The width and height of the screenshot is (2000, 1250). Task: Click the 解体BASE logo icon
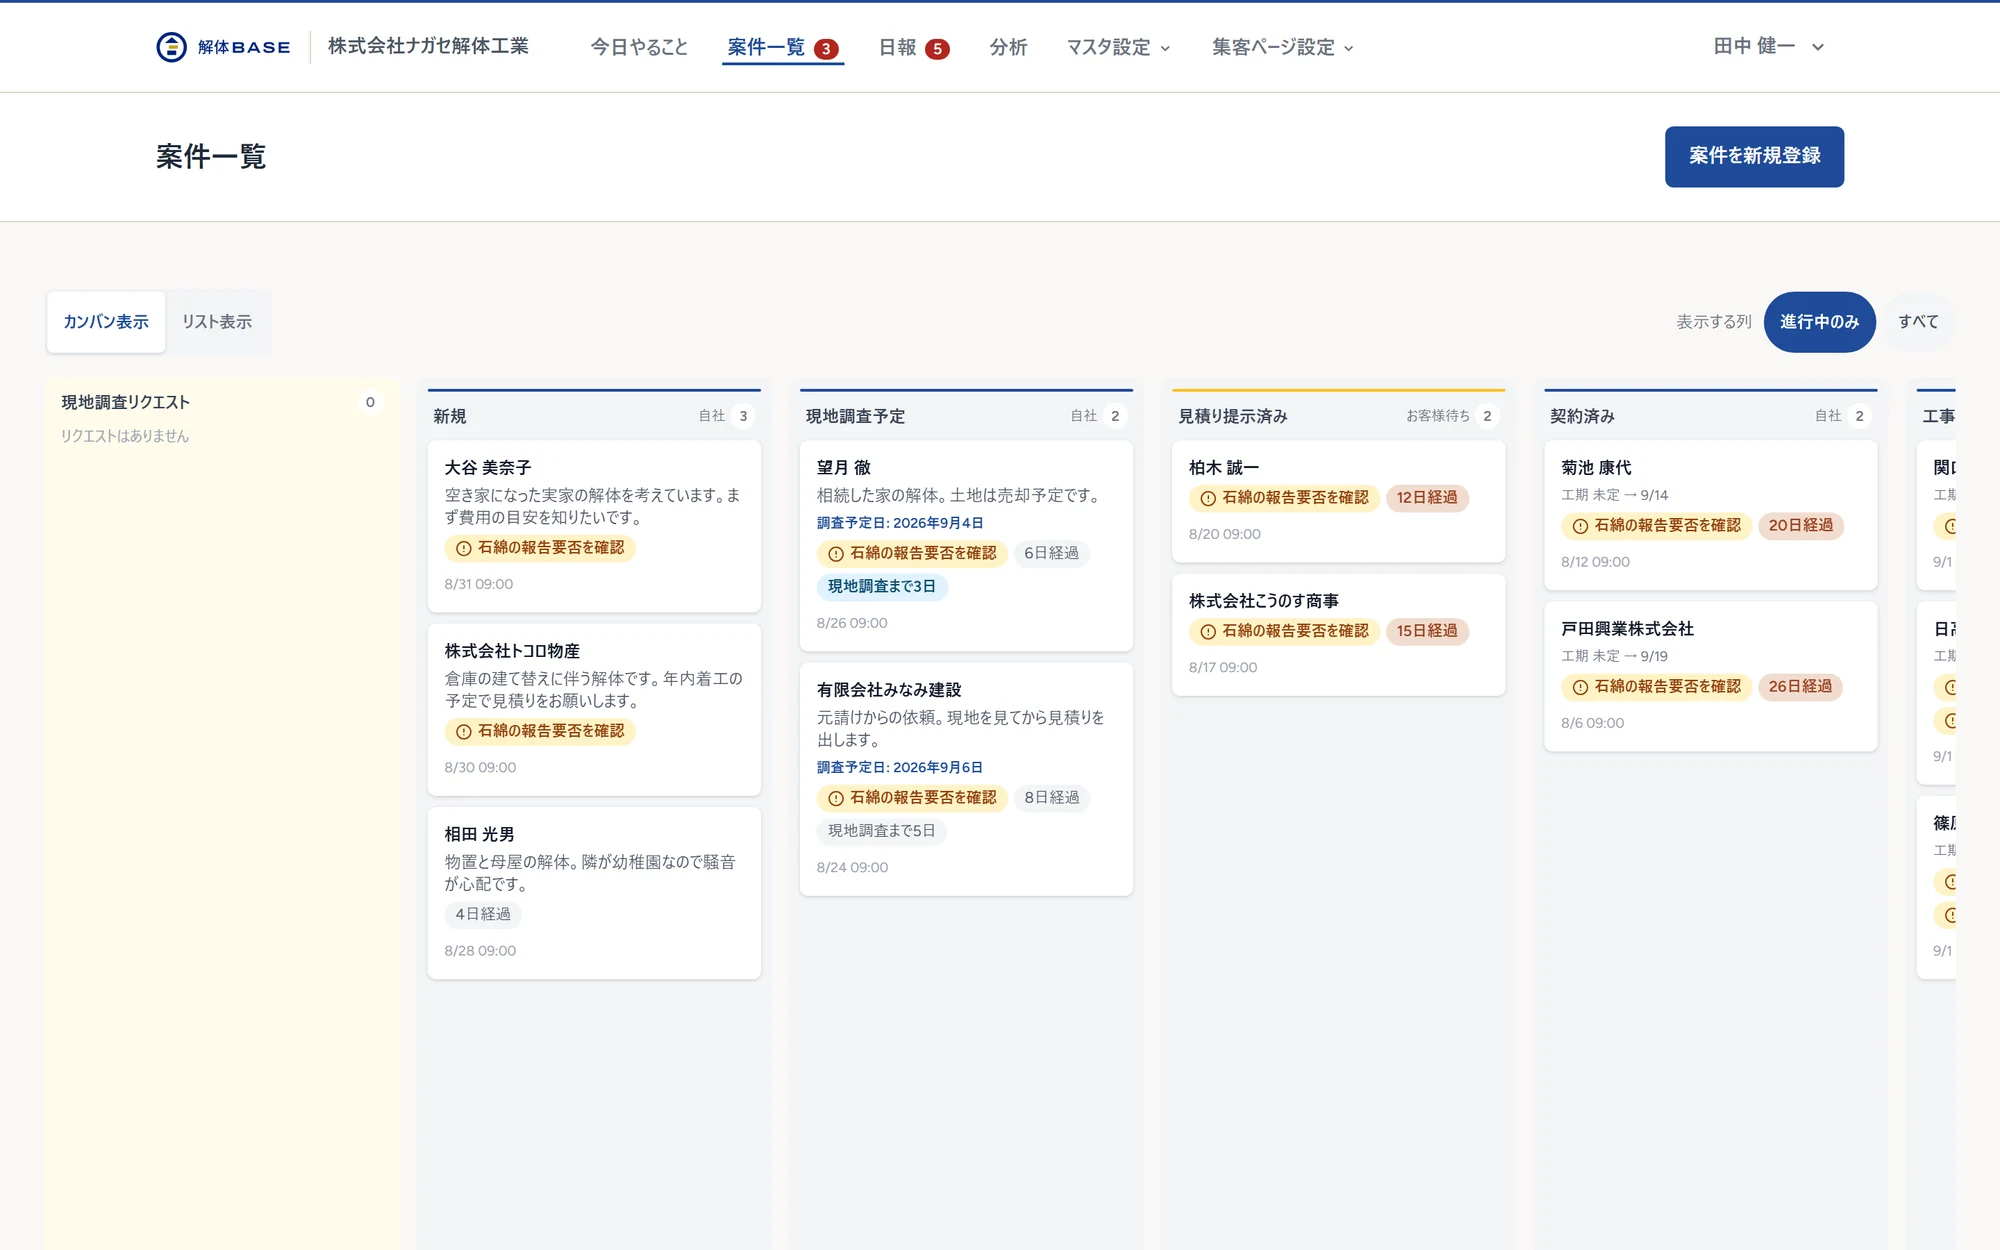pos(171,47)
